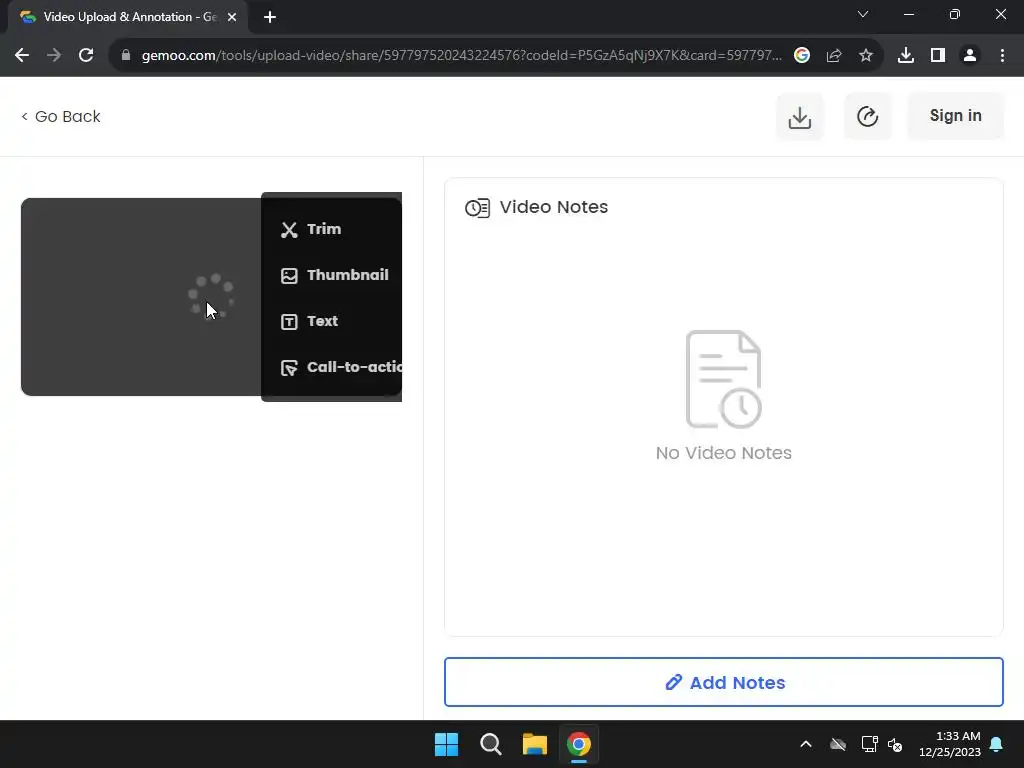Select the Video Upload & Annotation tab
The width and height of the screenshot is (1024, 768).
click(128, 18)
